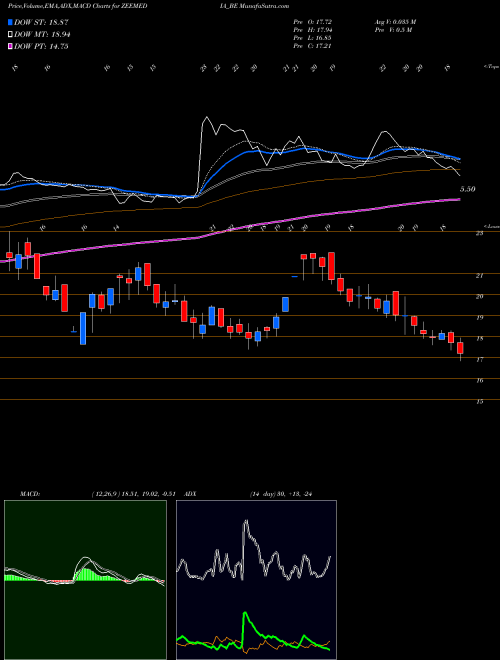Click the green +DI spike in ADX panel
The height and width of the screenshot is (660, 500).
pos(245,615)
